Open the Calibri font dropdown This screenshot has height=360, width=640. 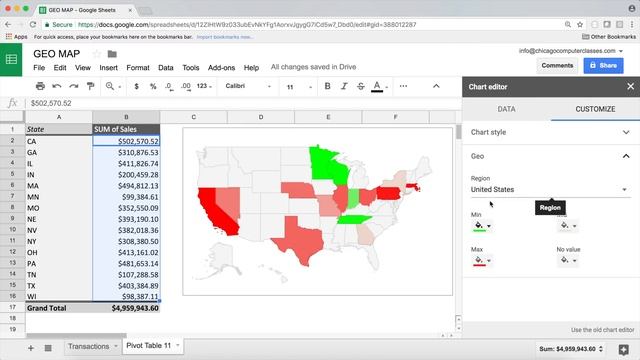(x=248, y=86)
